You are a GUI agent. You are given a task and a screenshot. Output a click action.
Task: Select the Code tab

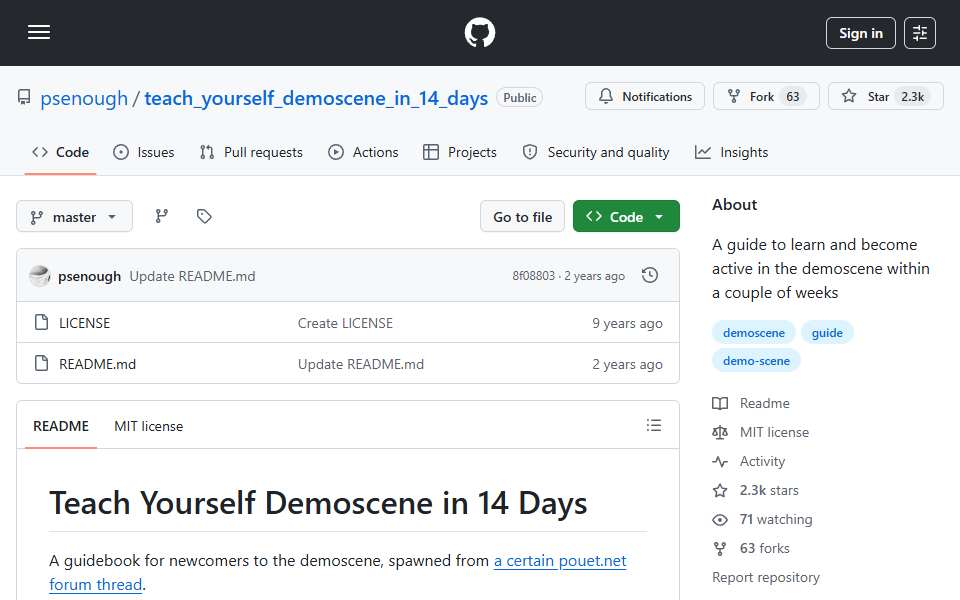(60, 152)
